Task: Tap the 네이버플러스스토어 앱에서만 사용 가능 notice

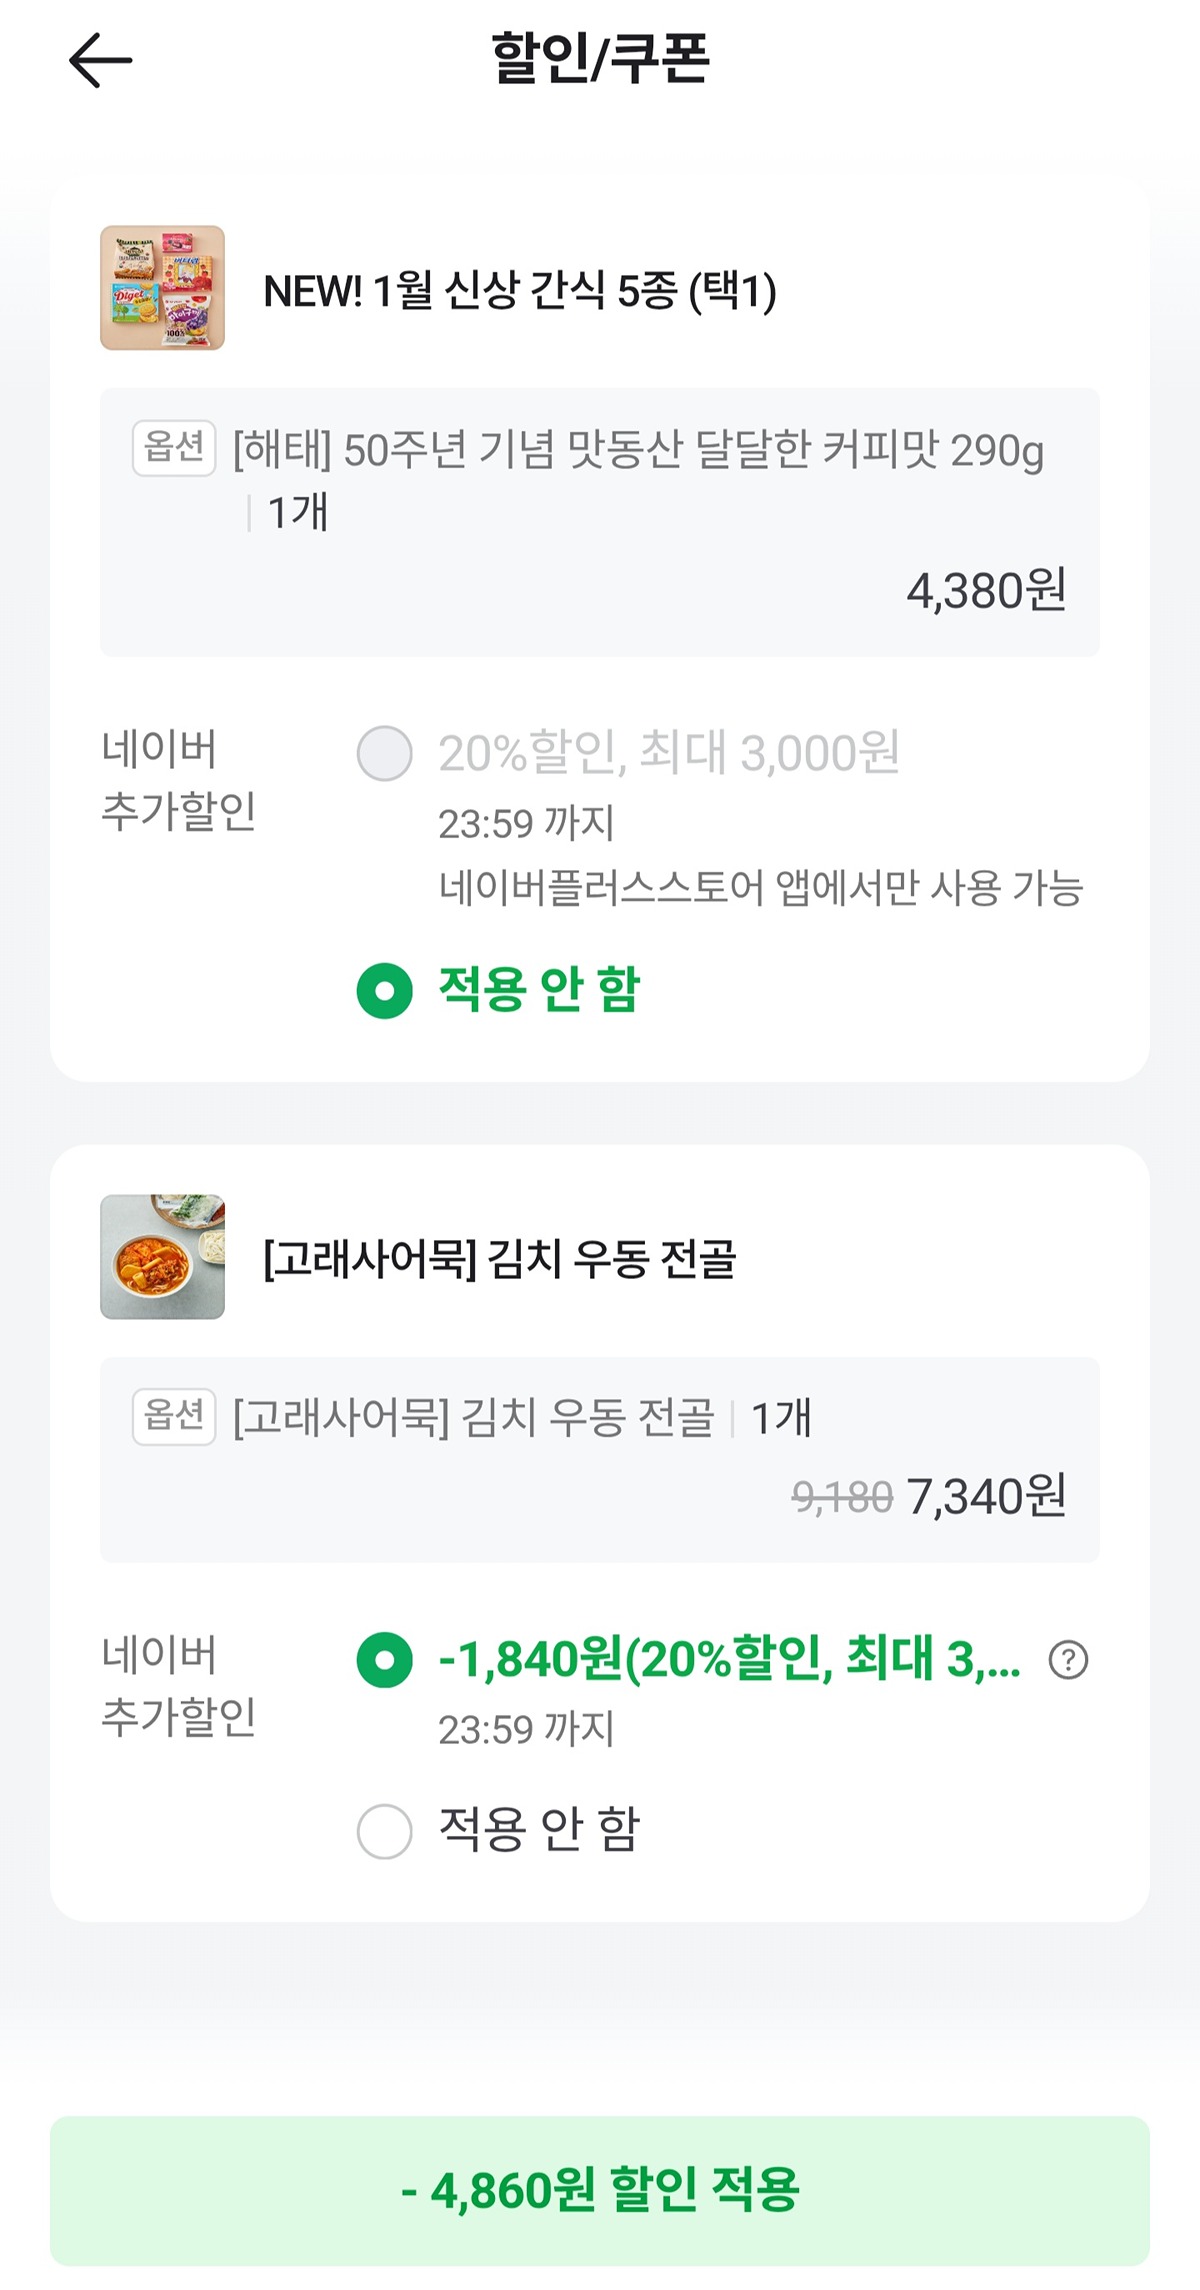Action: pos(760,888)
